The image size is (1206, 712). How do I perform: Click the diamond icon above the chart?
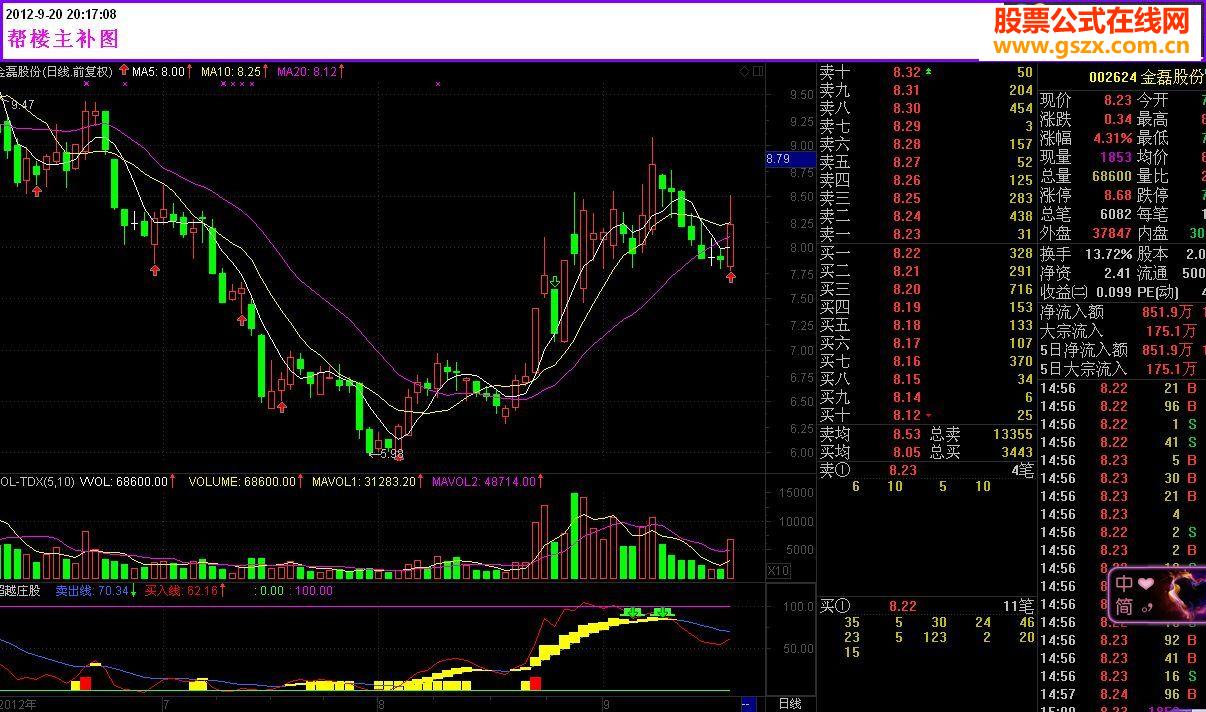click(744, 71)
